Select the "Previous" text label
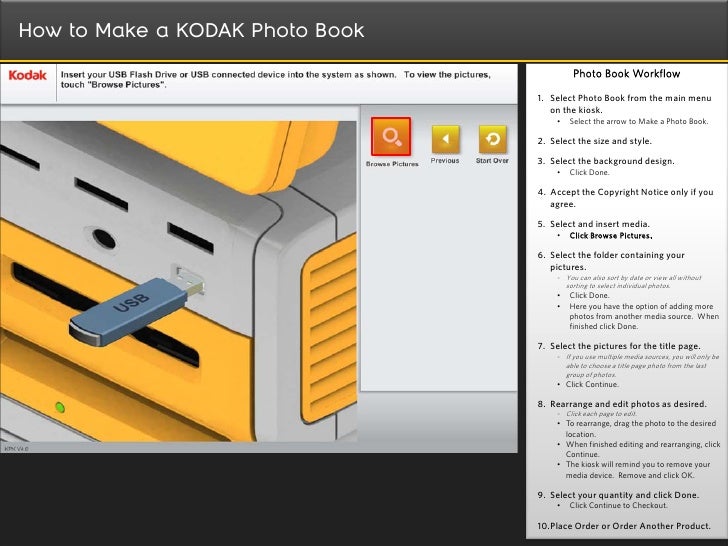The height and width of the screenshot is (546, 728). (444, 160)
